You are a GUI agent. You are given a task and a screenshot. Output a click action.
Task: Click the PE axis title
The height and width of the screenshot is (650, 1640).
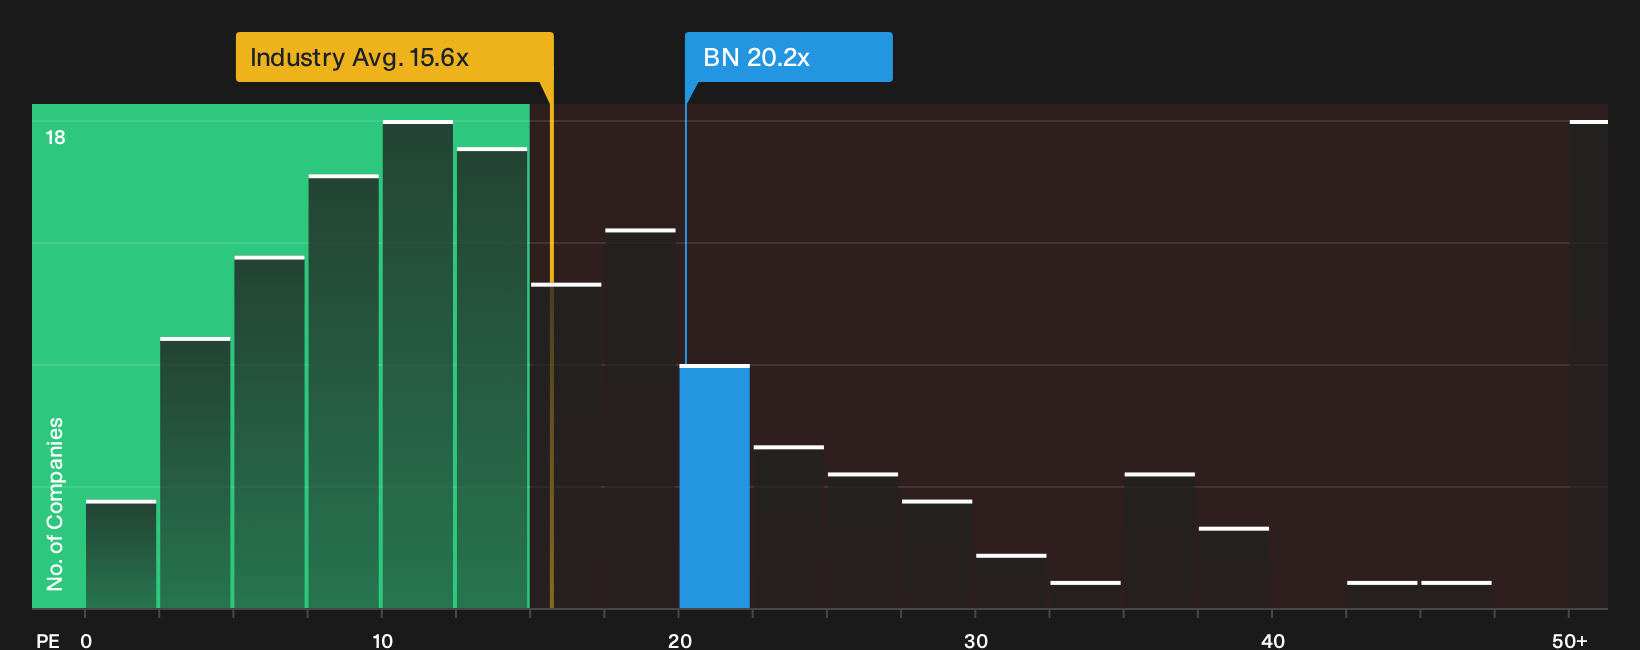48,640
